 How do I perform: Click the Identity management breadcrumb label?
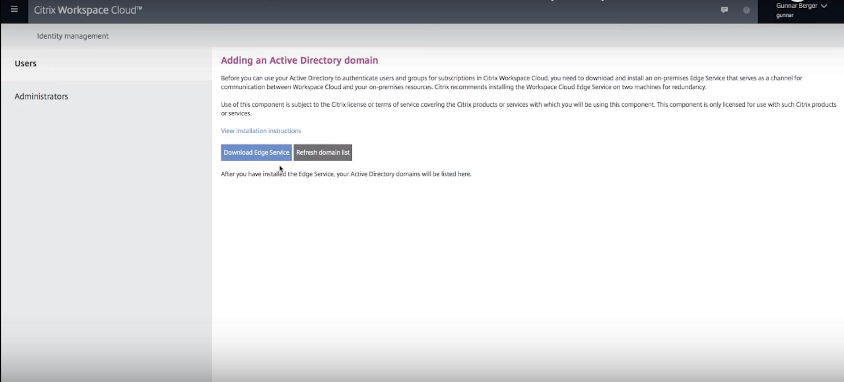73,36
